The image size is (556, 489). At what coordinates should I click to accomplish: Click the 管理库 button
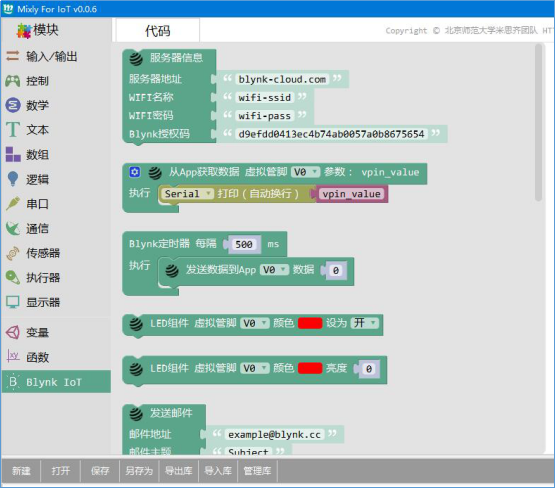point(257,471)
